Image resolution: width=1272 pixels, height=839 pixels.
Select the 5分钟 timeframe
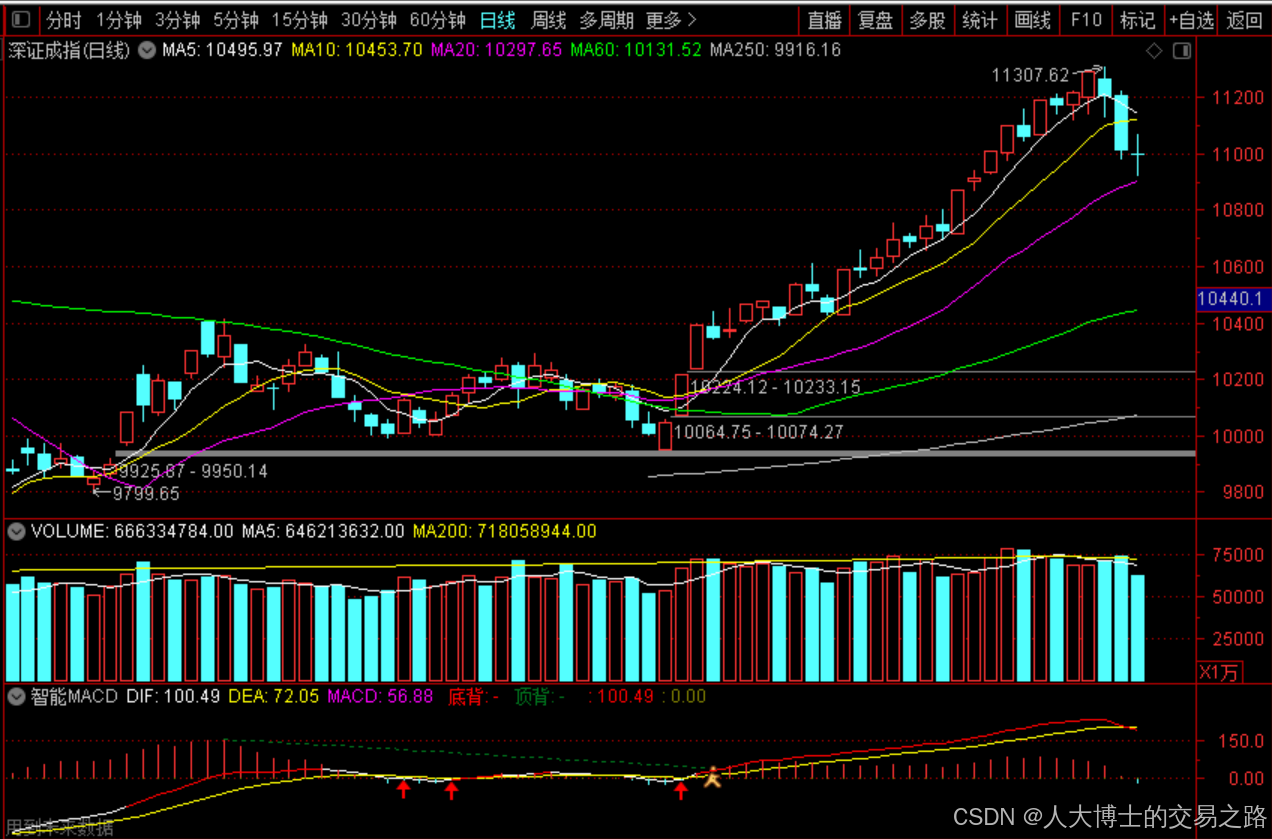236,20
